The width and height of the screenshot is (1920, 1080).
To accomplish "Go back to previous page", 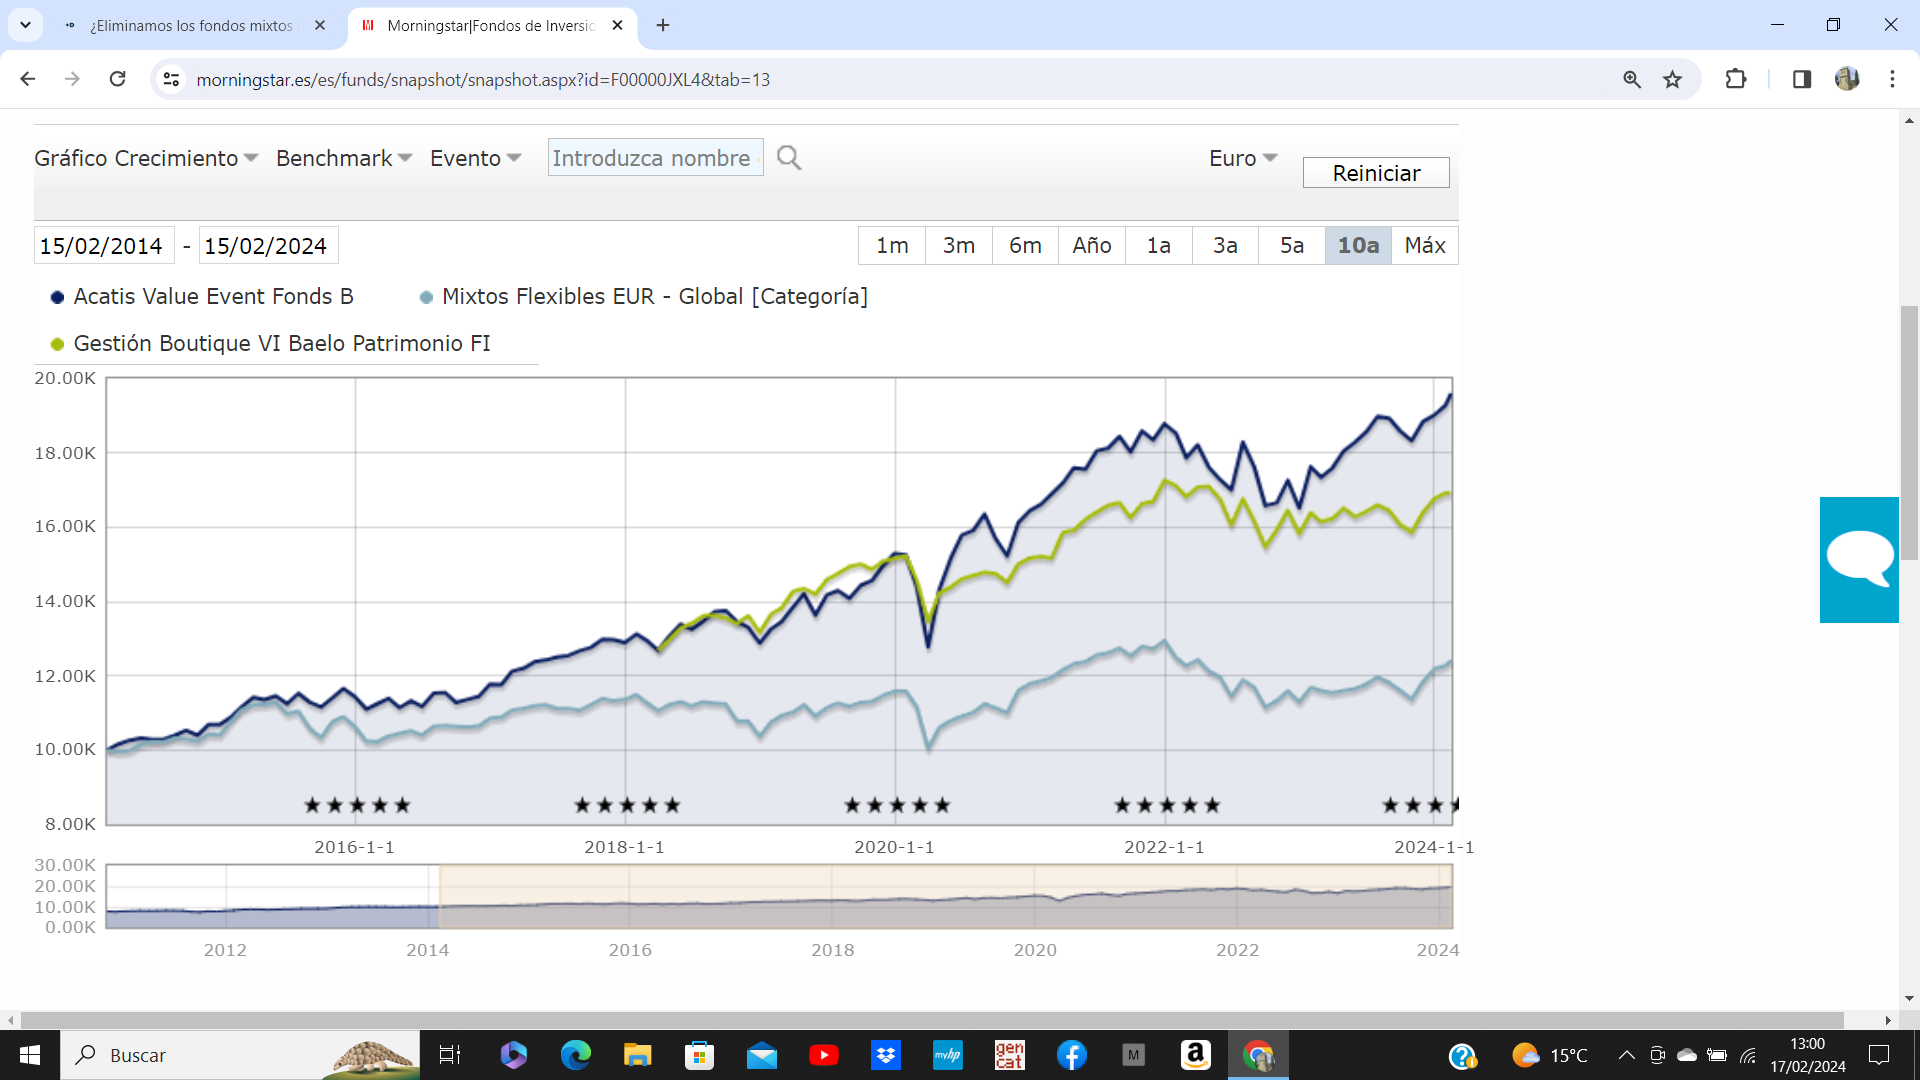I will (28, 79).
